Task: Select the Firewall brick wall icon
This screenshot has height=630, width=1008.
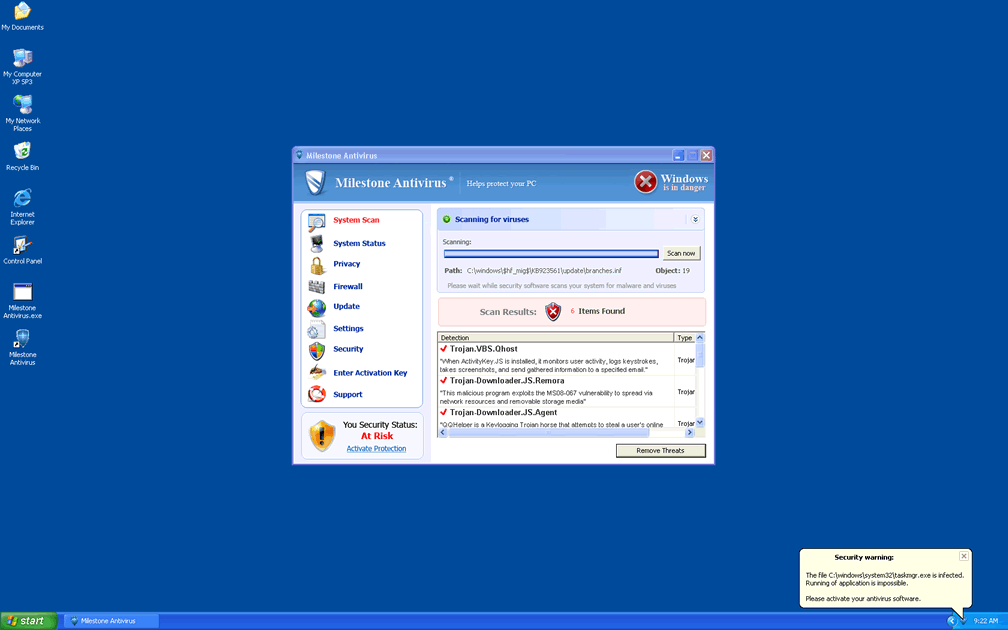Action: click(x=316, y=287)
